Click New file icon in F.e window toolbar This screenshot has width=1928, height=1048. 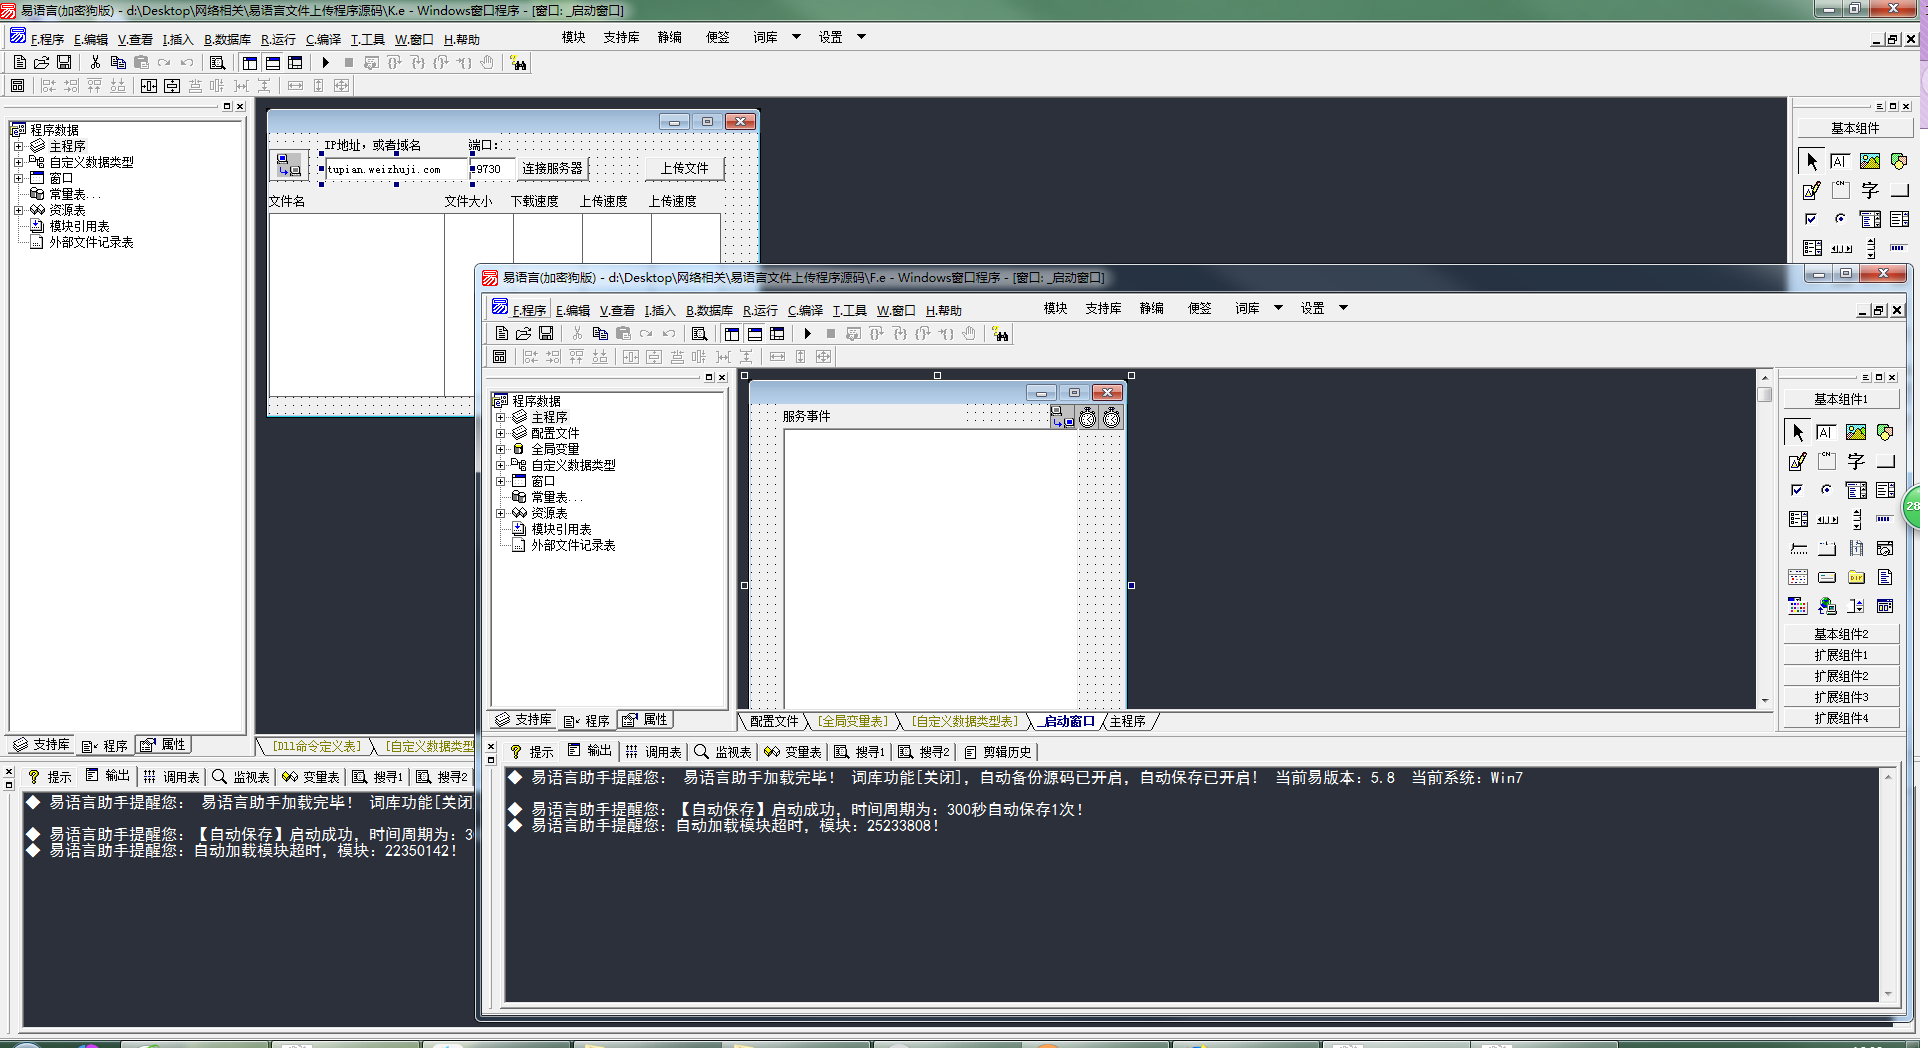pos(502,334)
